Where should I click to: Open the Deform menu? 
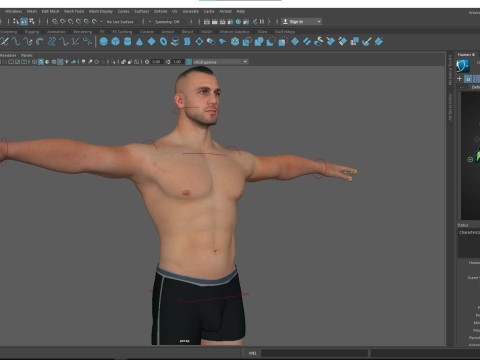pyautogui.click(x=160, y=11)
